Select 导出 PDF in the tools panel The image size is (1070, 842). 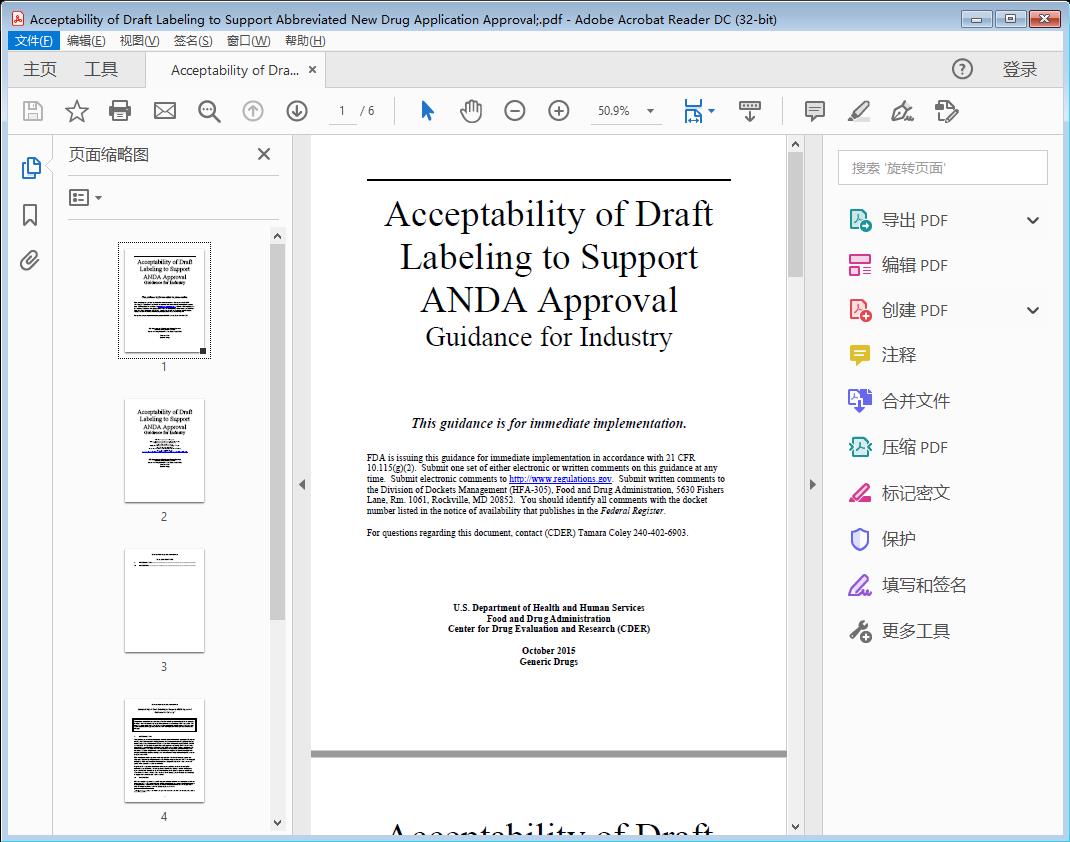[x=913, y=219]
